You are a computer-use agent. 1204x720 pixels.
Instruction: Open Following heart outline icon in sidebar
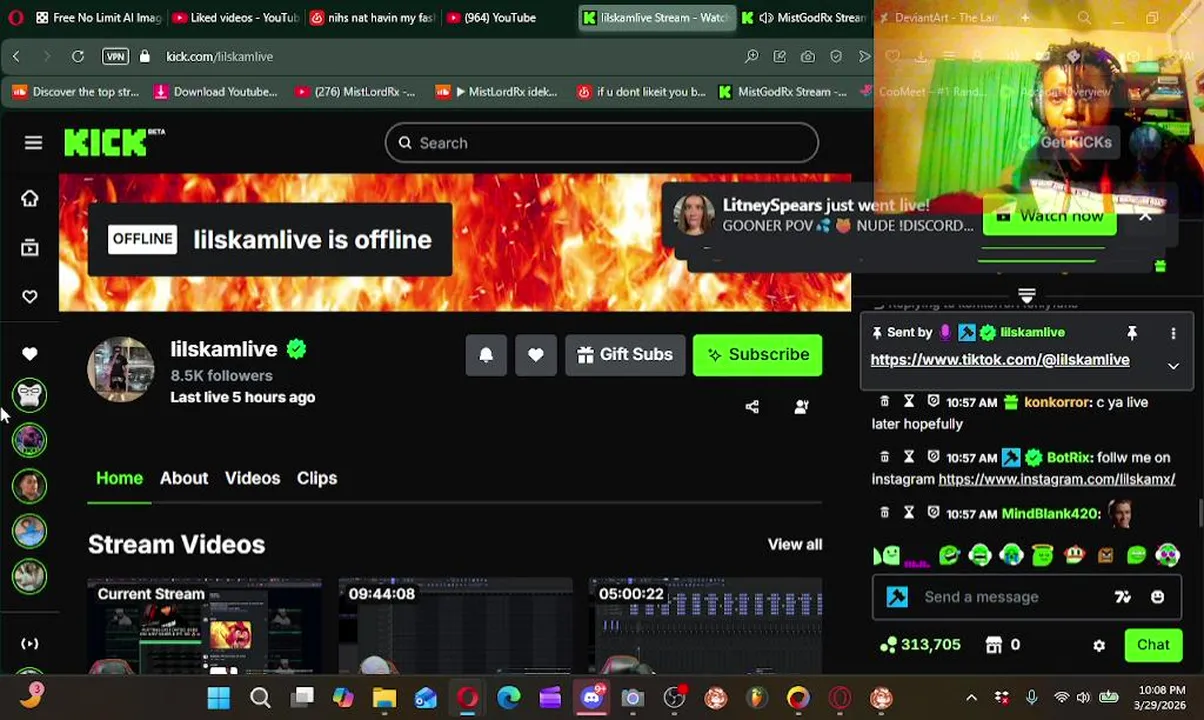30,296
